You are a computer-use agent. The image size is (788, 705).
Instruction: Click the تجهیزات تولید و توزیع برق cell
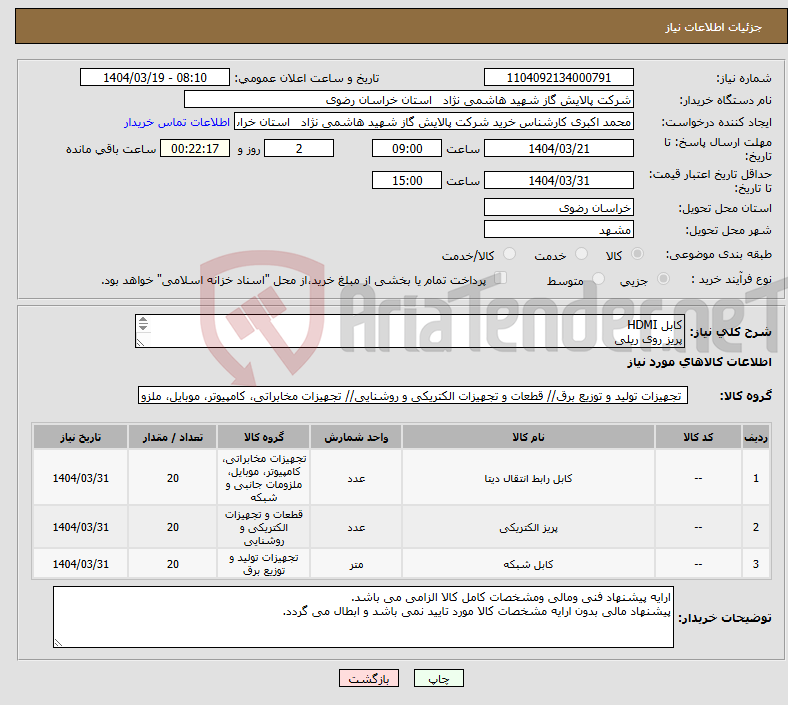point(264,564)
